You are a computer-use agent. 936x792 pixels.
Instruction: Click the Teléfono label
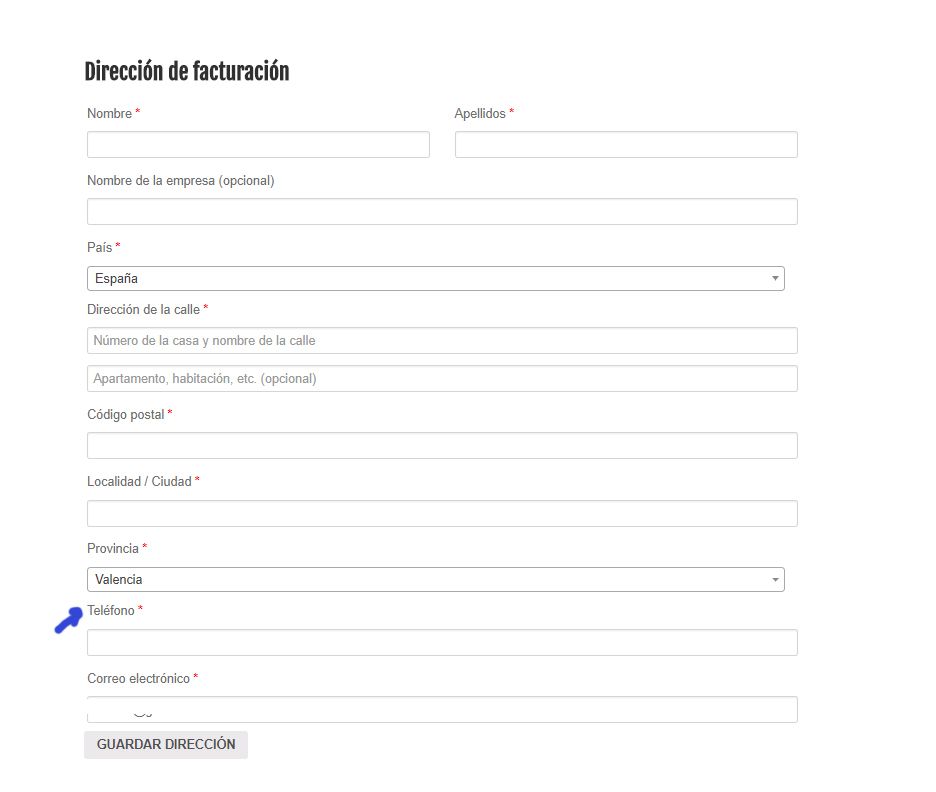(111, 611)
